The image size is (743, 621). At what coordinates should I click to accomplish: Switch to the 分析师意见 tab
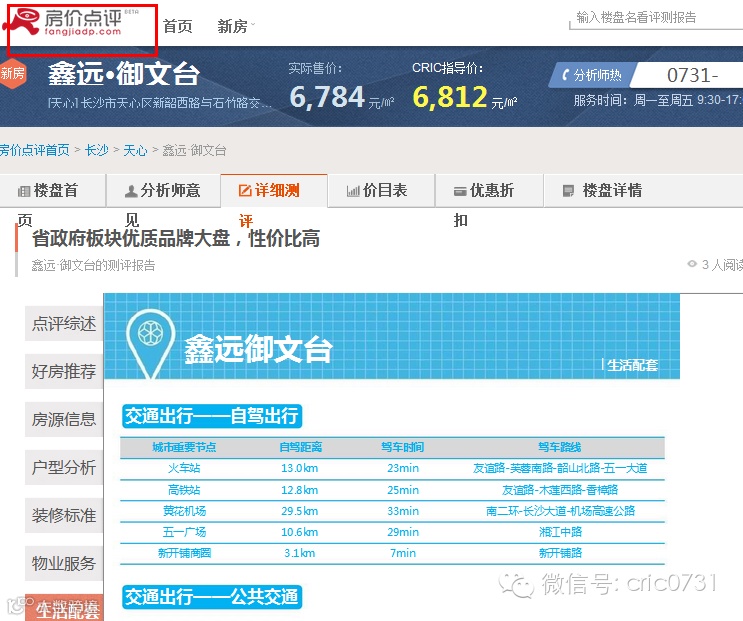[x=163, y=190]
